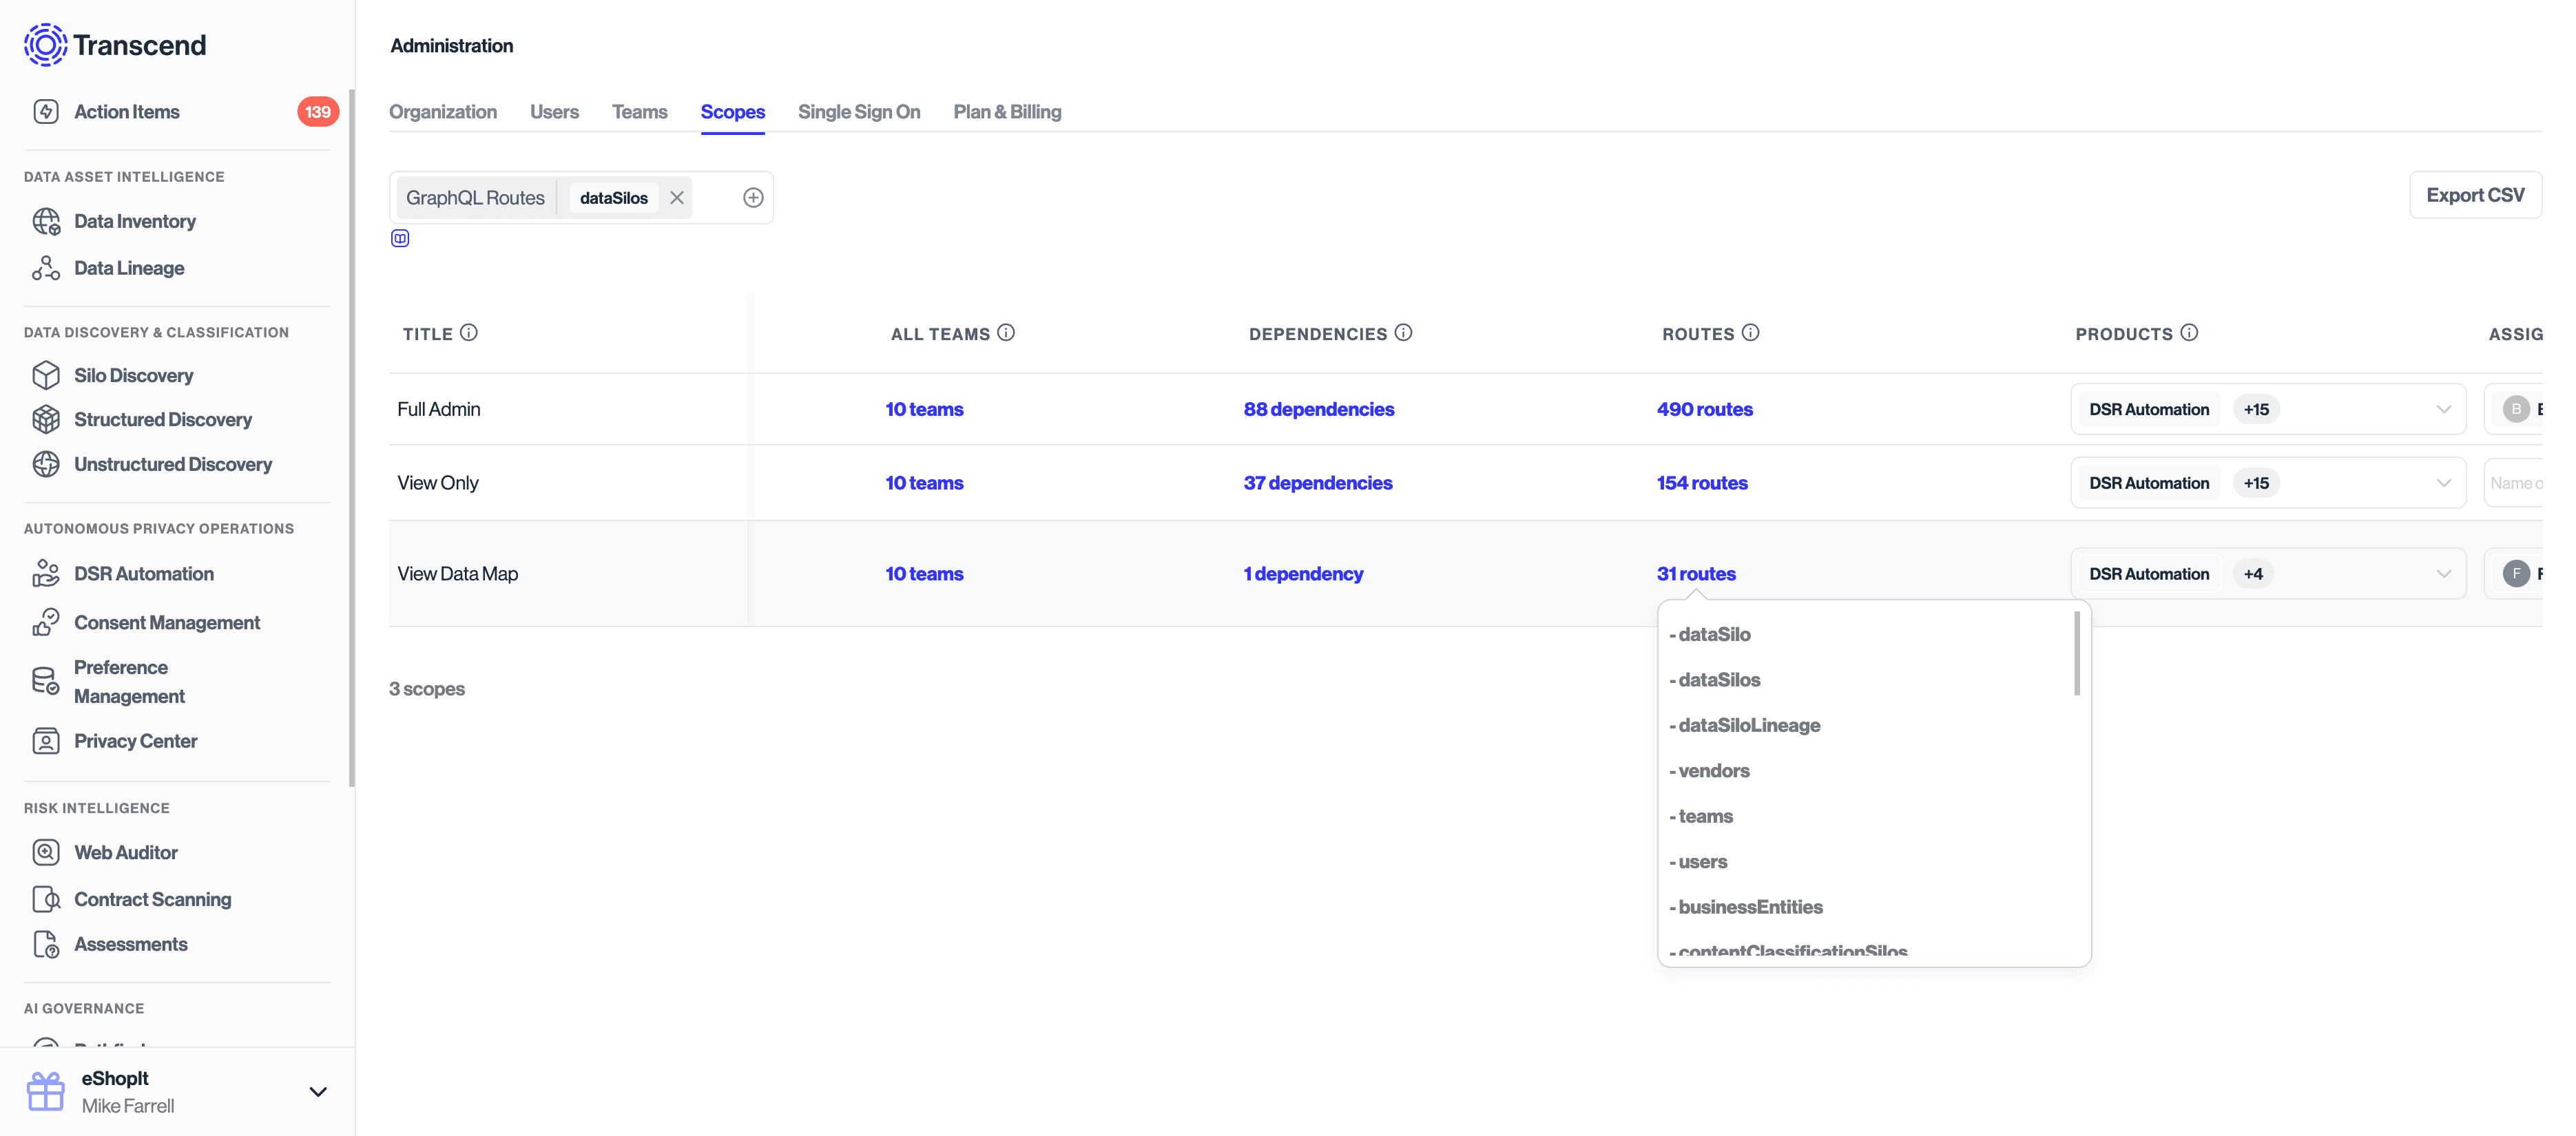The height and width of the screenshot is (1136, 2576).
Task: Open DSR Automation from the sidebar
Action: click(x=144, y=573)
